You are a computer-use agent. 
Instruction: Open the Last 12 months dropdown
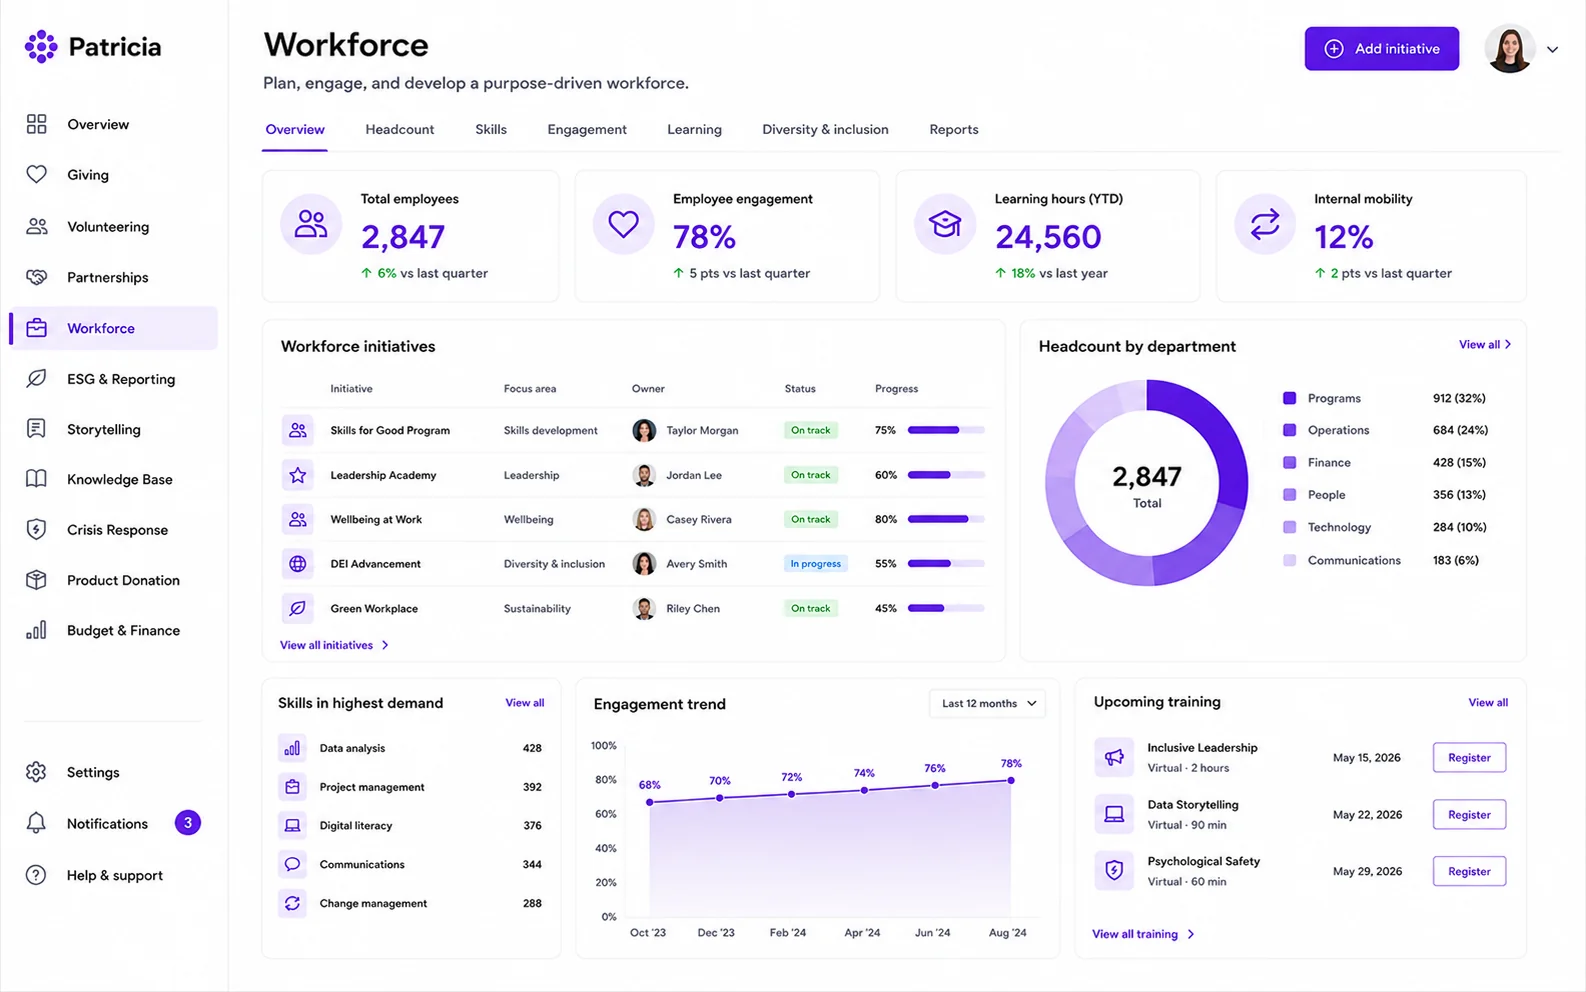tap(987, 703)
